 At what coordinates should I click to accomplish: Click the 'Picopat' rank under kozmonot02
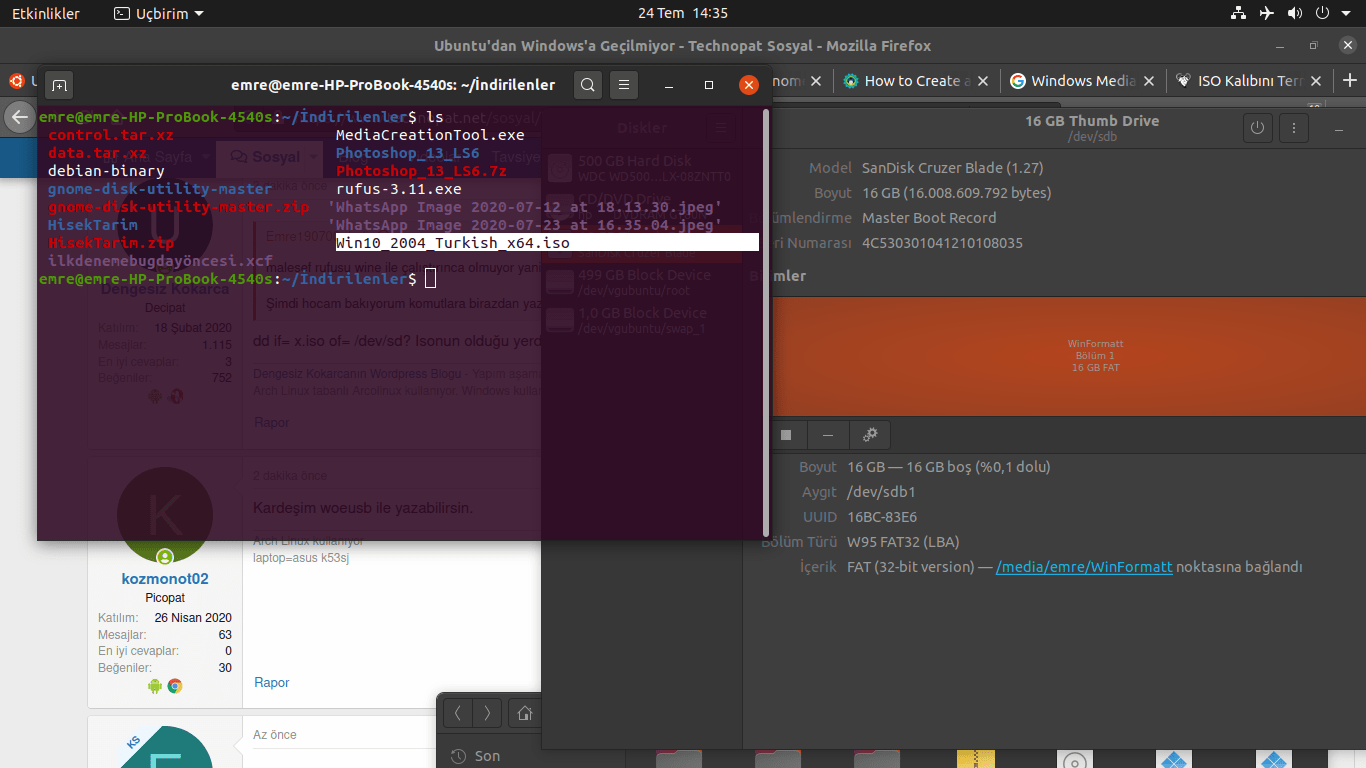(165, 598)
